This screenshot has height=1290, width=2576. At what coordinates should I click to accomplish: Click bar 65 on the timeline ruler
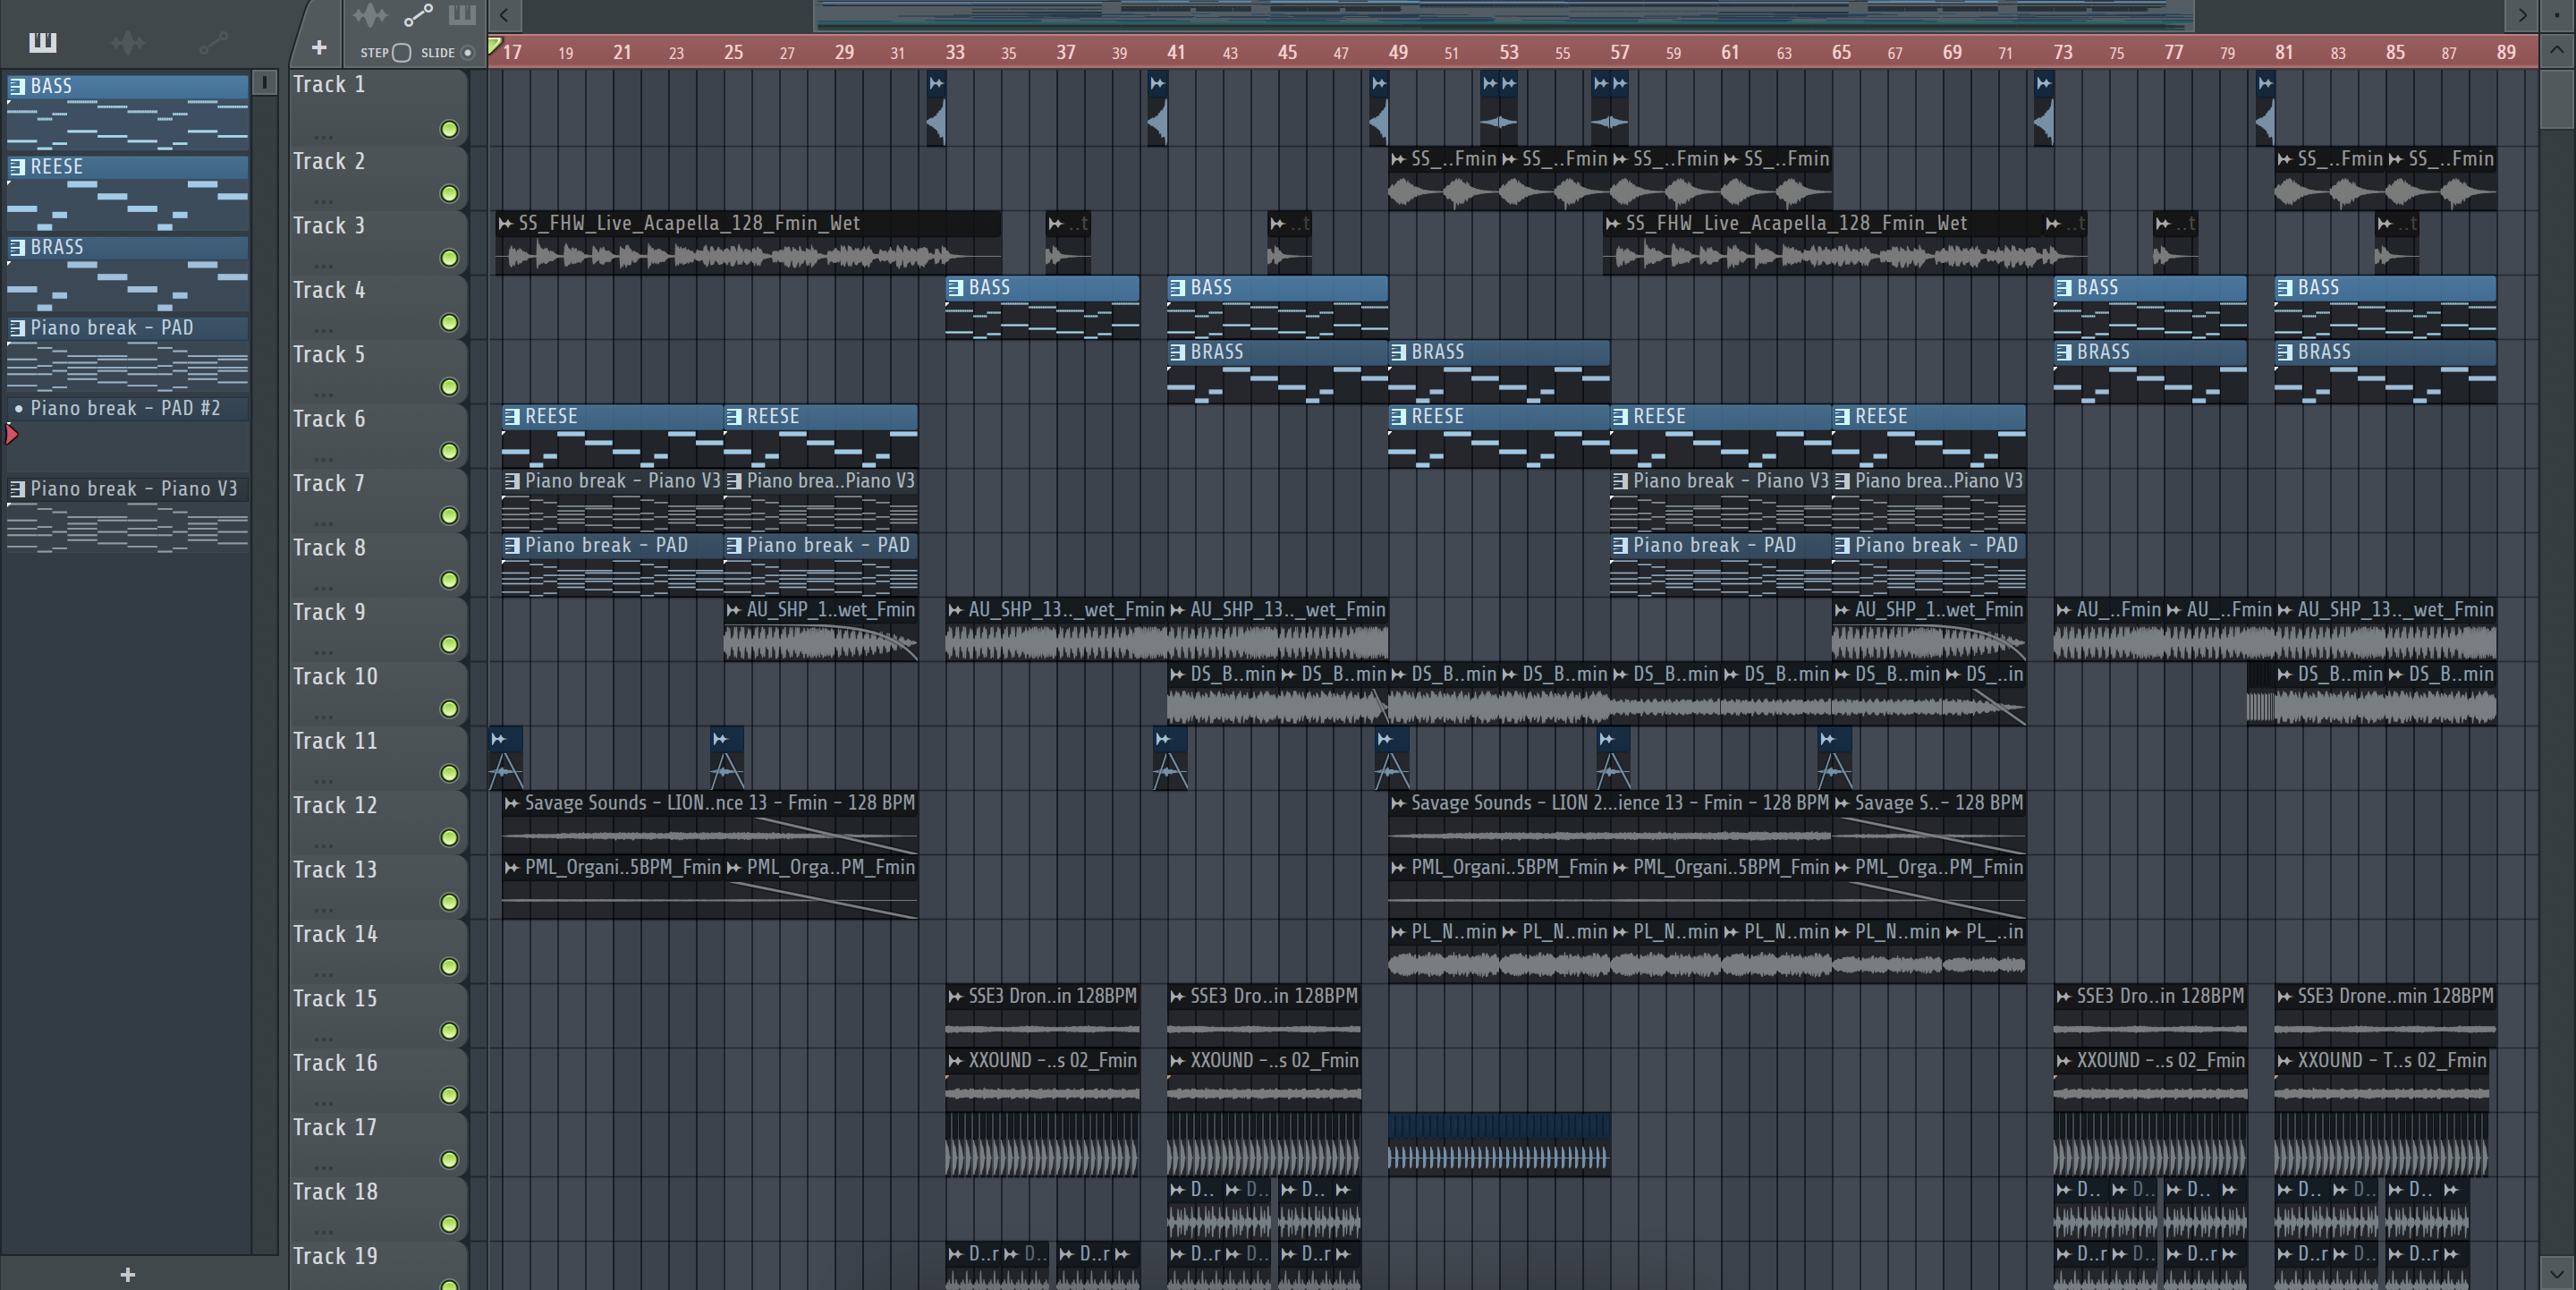coord(1841,52)
